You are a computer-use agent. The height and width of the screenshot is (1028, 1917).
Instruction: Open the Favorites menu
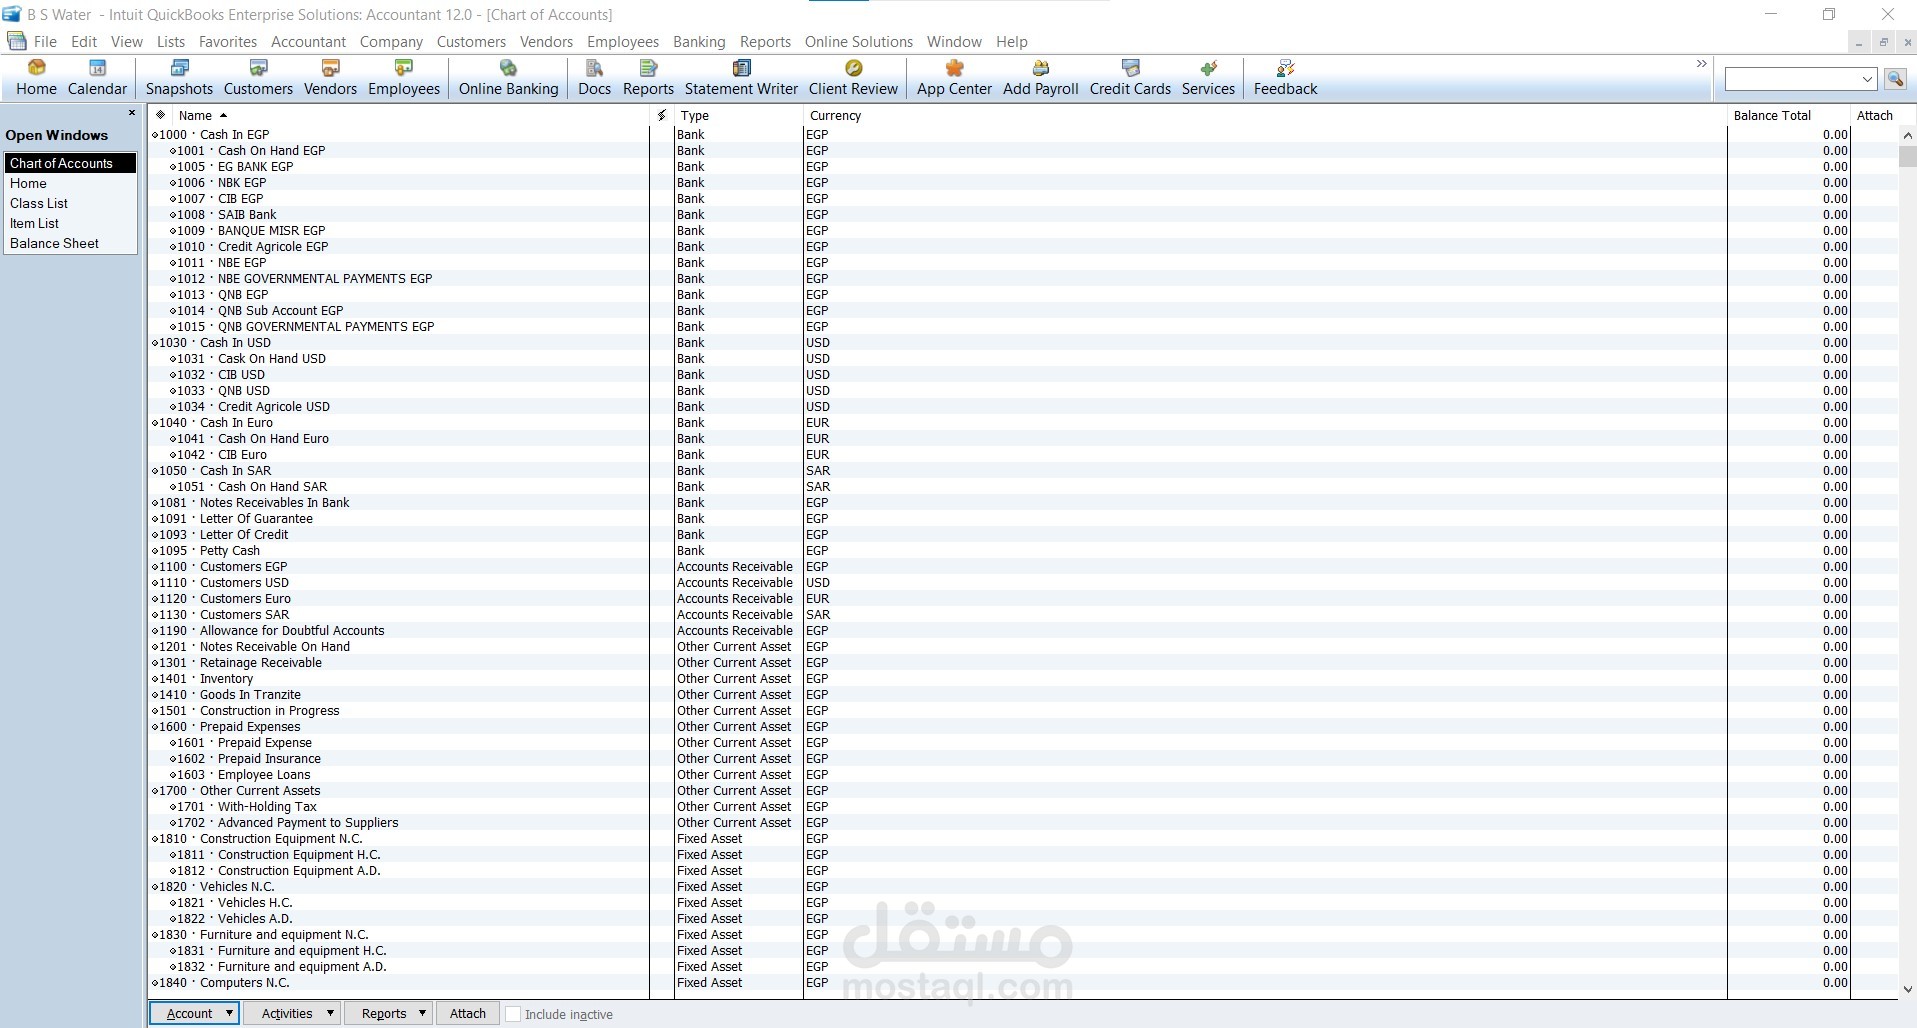pyautogui.click(x=228, y=42)
